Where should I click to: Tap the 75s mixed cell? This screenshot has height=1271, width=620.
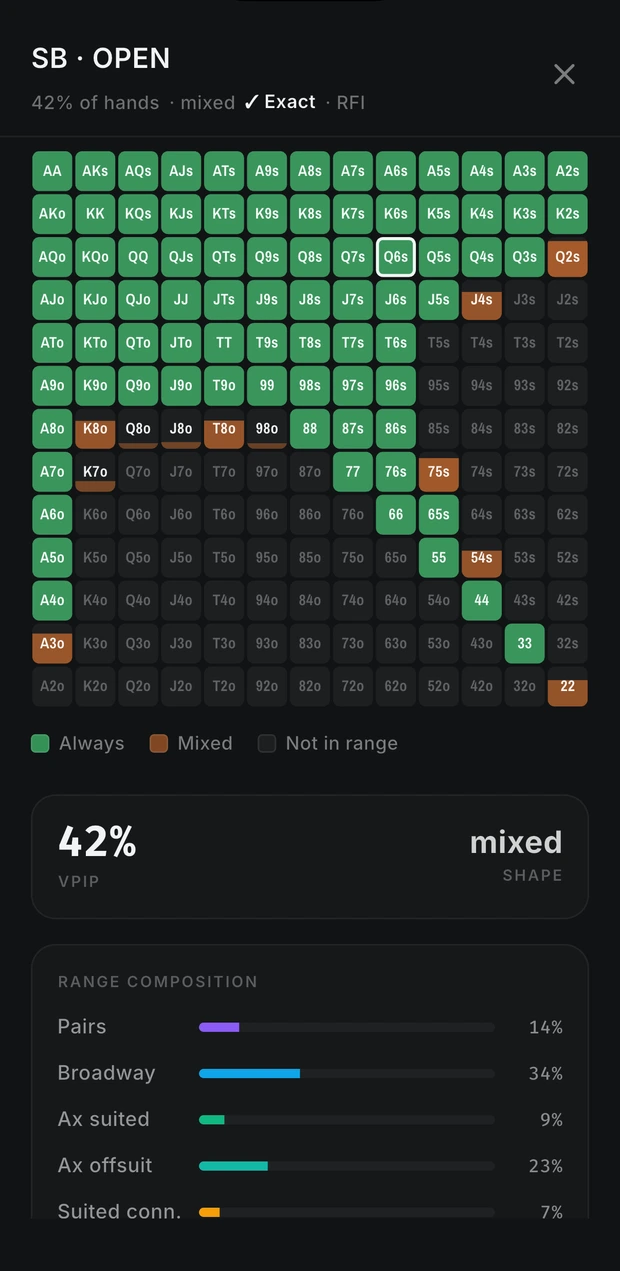tap(439, 472)
